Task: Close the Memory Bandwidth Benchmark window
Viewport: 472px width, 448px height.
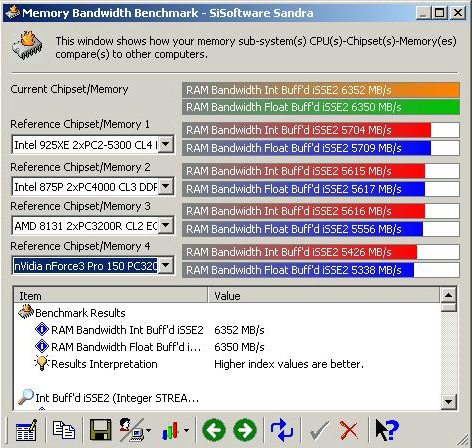Action: (458, 13)
